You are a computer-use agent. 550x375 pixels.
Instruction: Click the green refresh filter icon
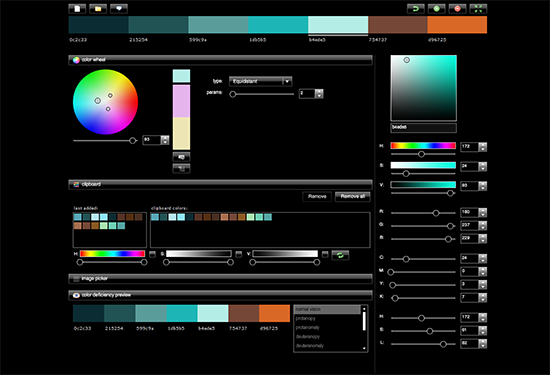340,255
